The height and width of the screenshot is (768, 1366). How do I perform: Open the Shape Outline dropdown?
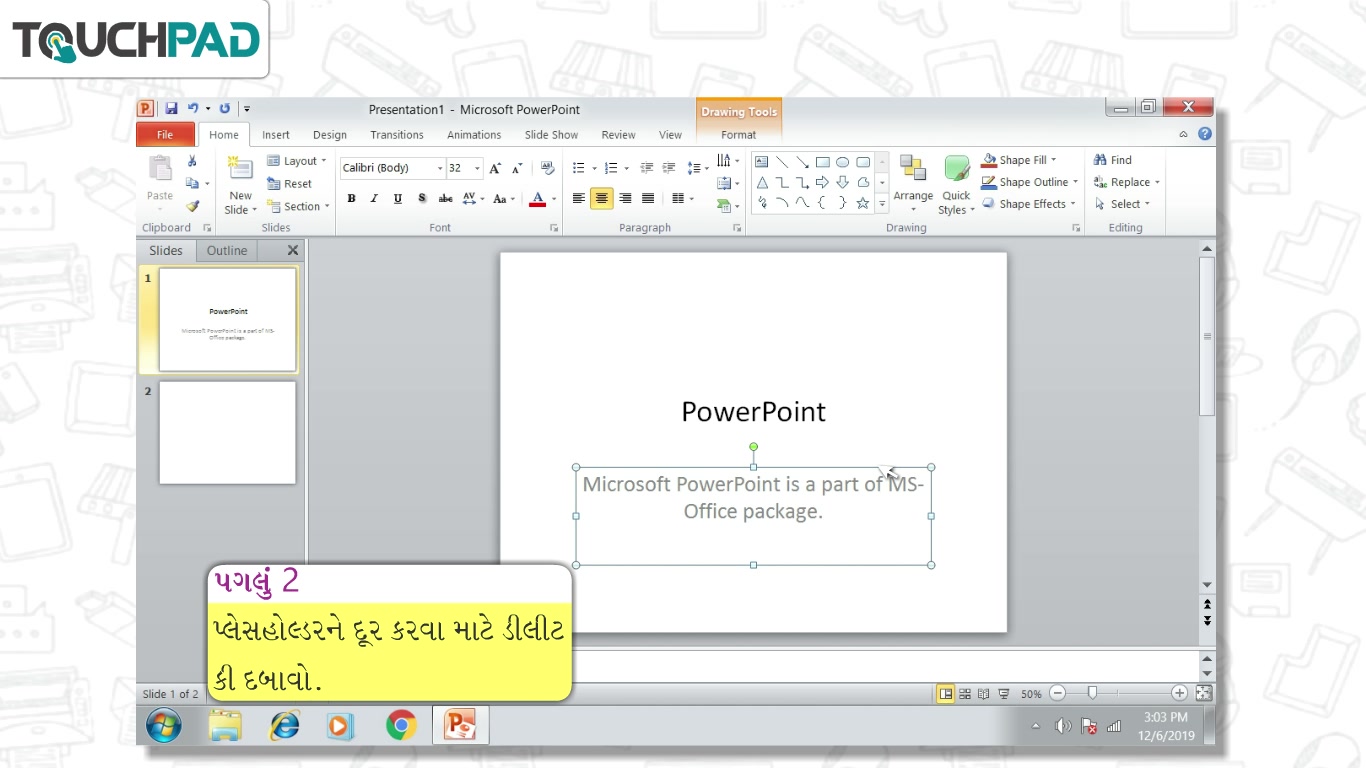point(1029,182)
